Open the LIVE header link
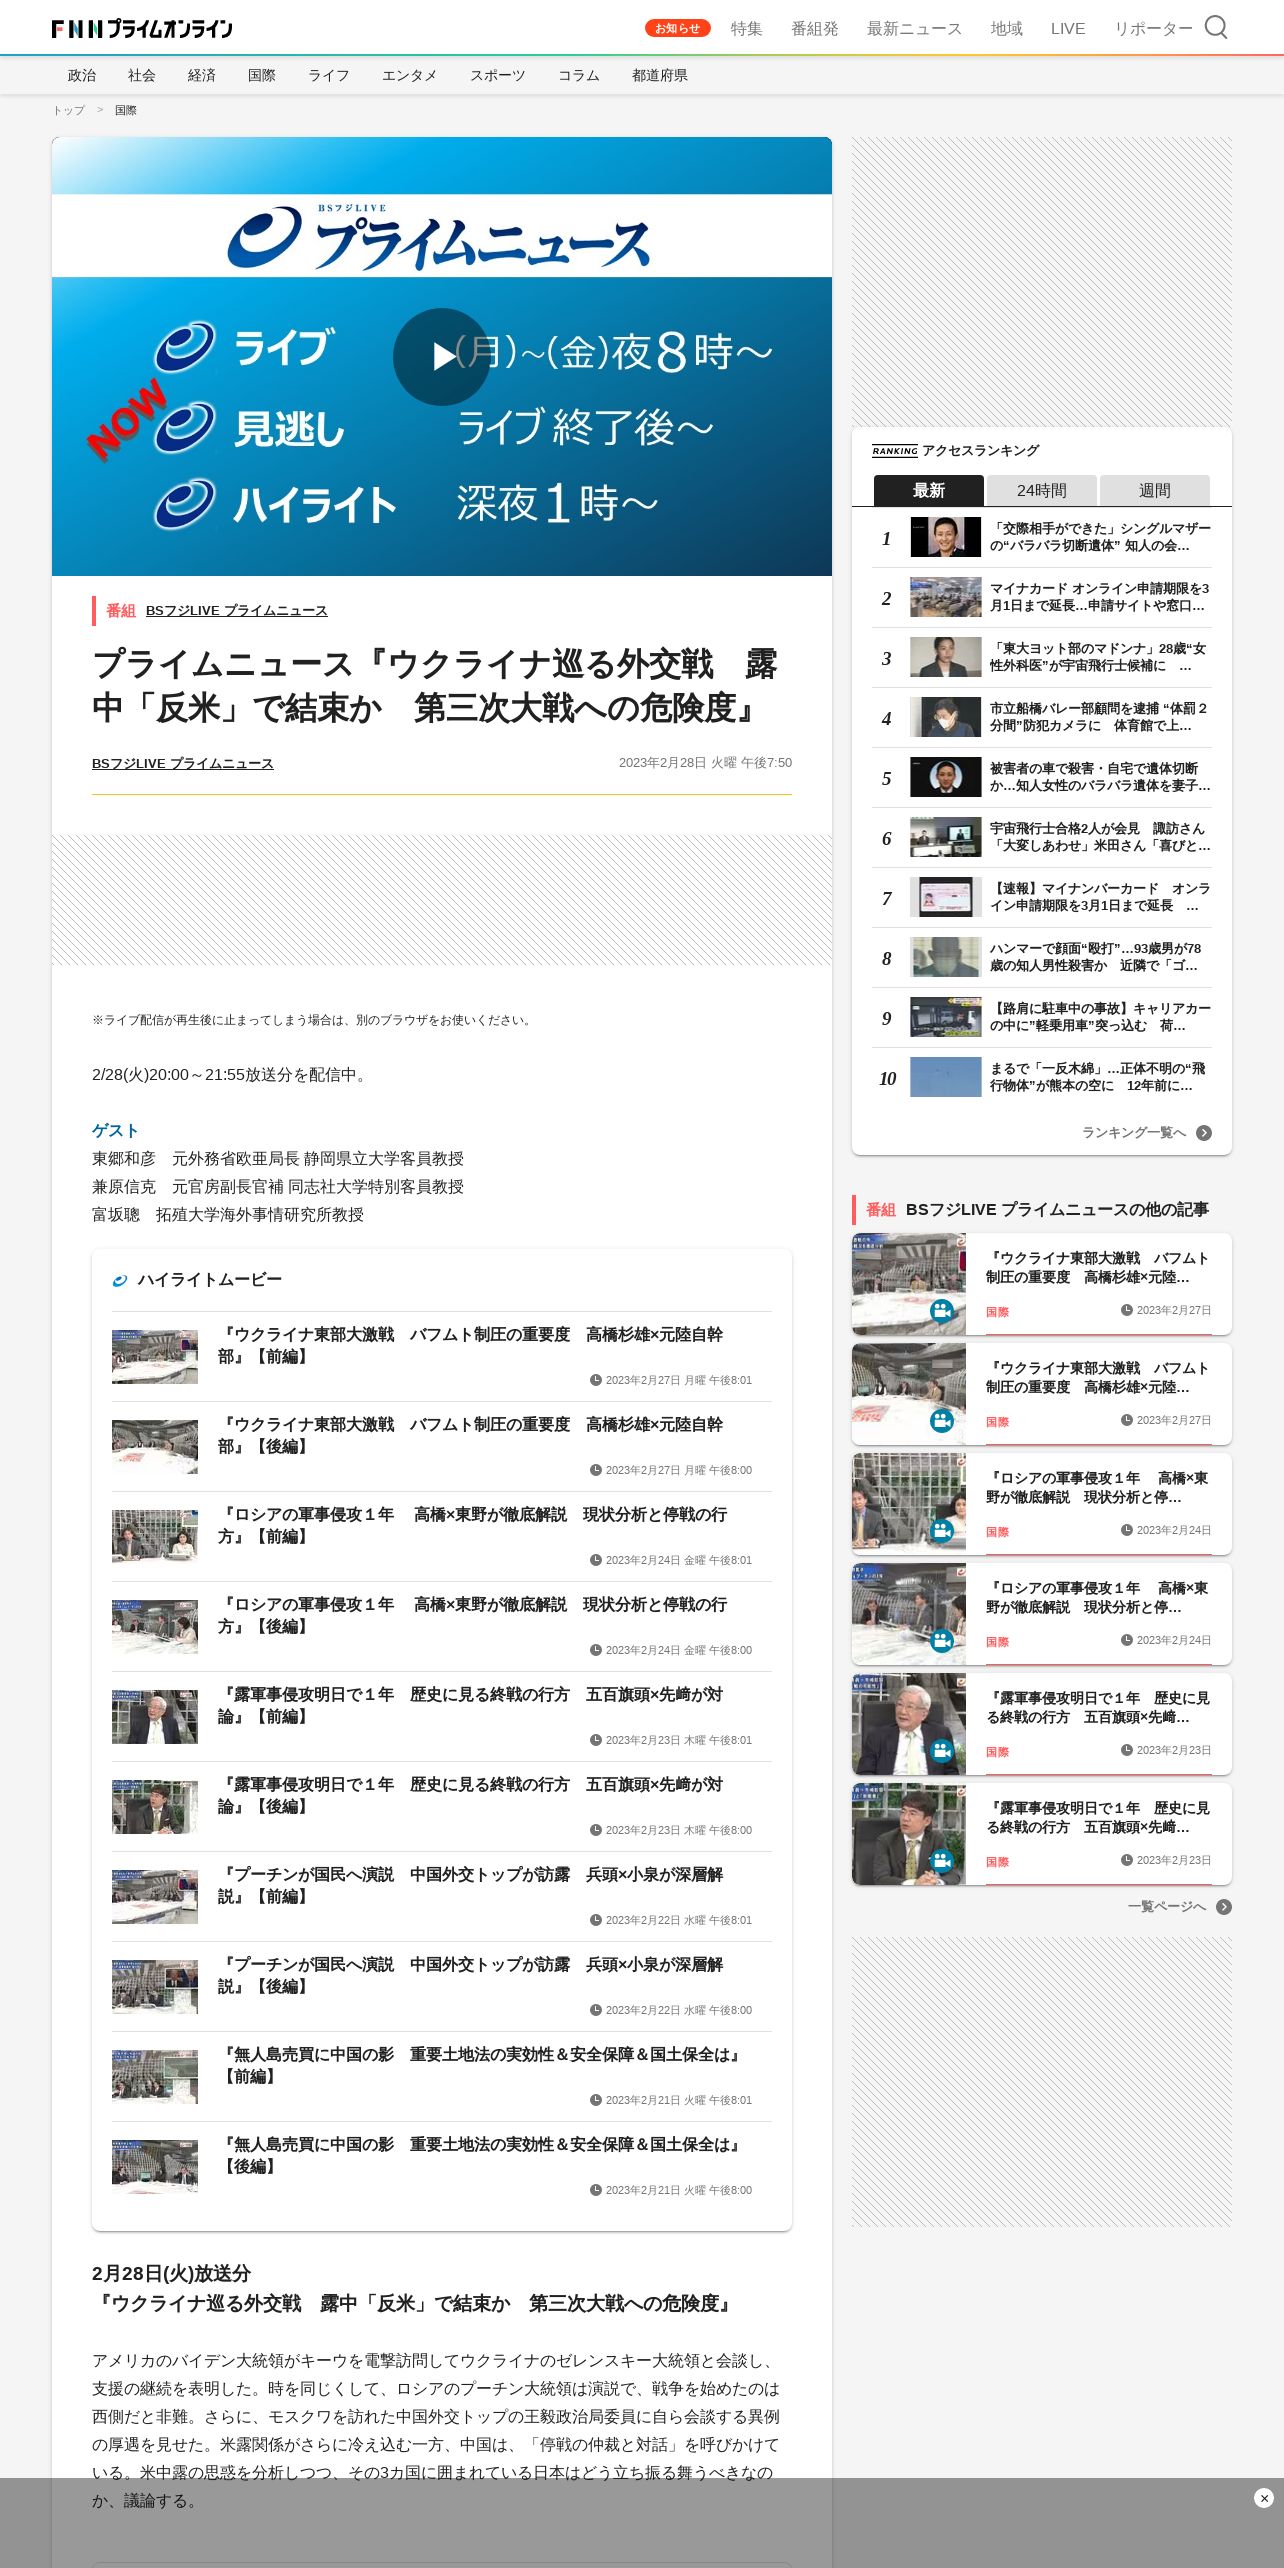This screenshot has height=2568, width=1284. (1067, 29)
